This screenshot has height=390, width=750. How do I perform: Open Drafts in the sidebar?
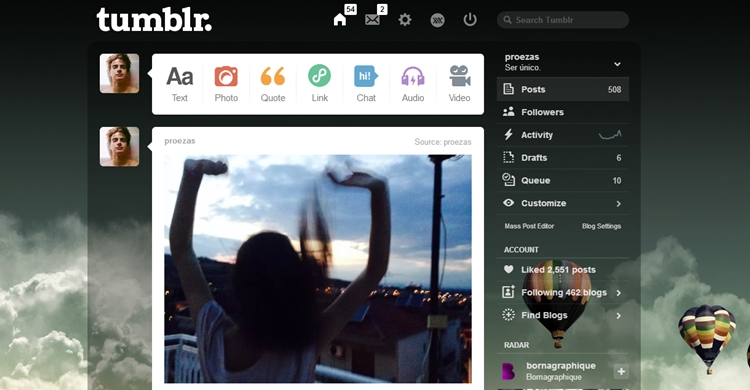pos(562,158)
